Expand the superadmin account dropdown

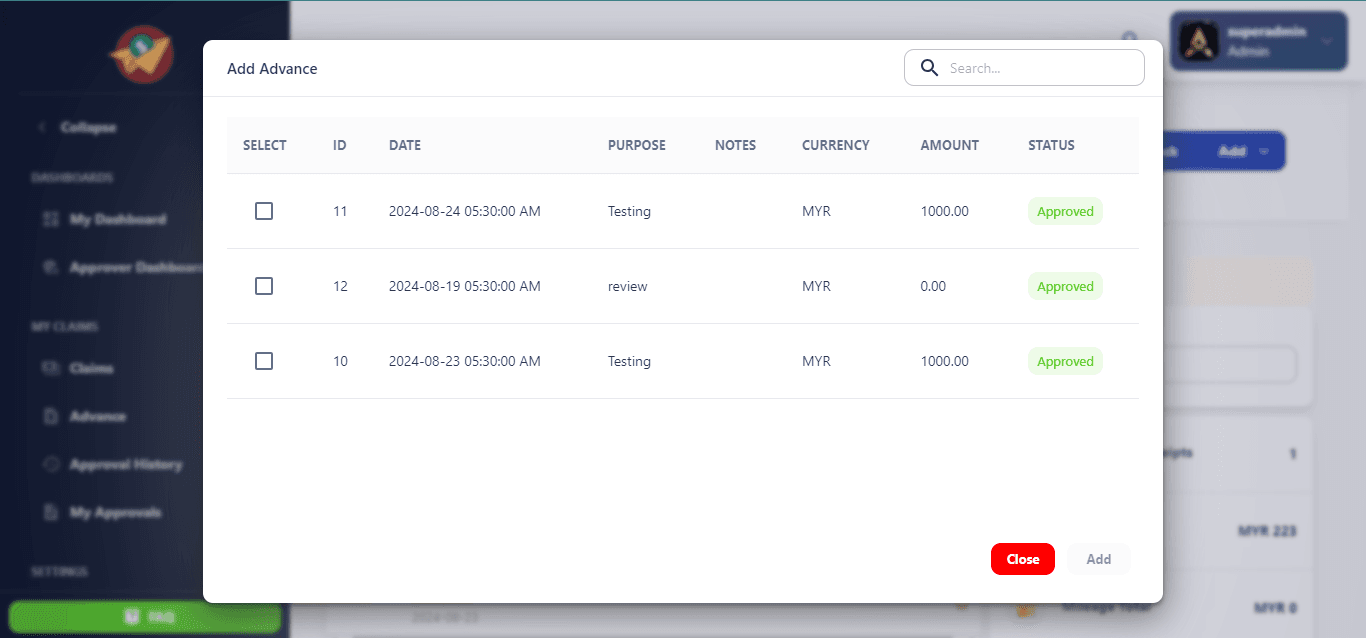click(1327, 41)
